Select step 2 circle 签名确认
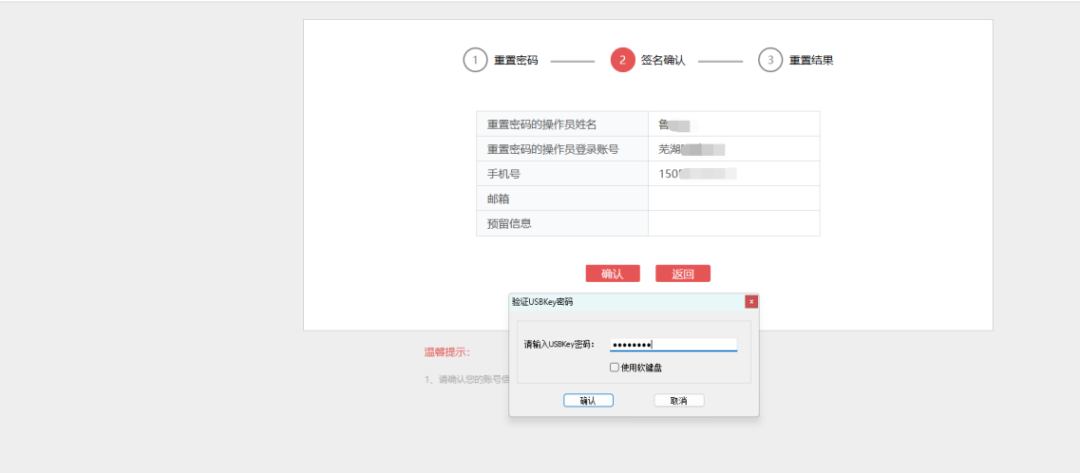 (x=622, y=60)
